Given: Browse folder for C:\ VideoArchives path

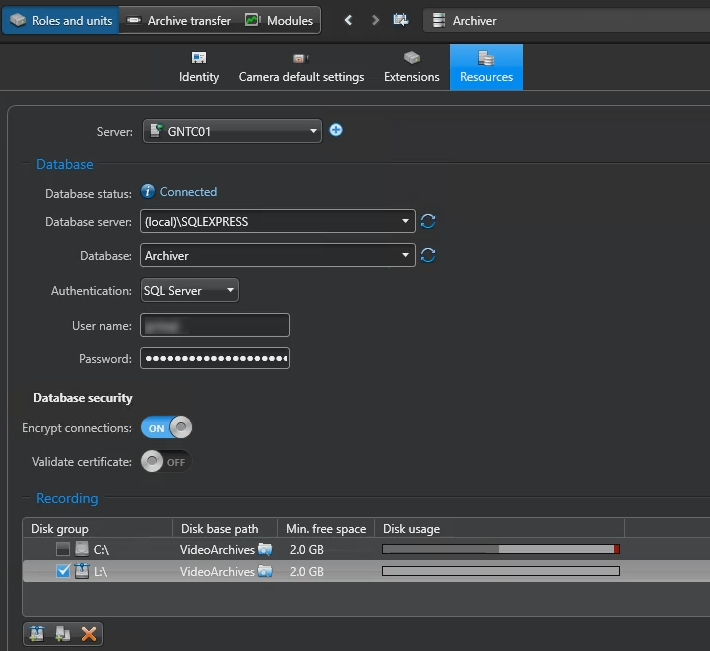Looking at the screenshot, I should tap(265, 549).
